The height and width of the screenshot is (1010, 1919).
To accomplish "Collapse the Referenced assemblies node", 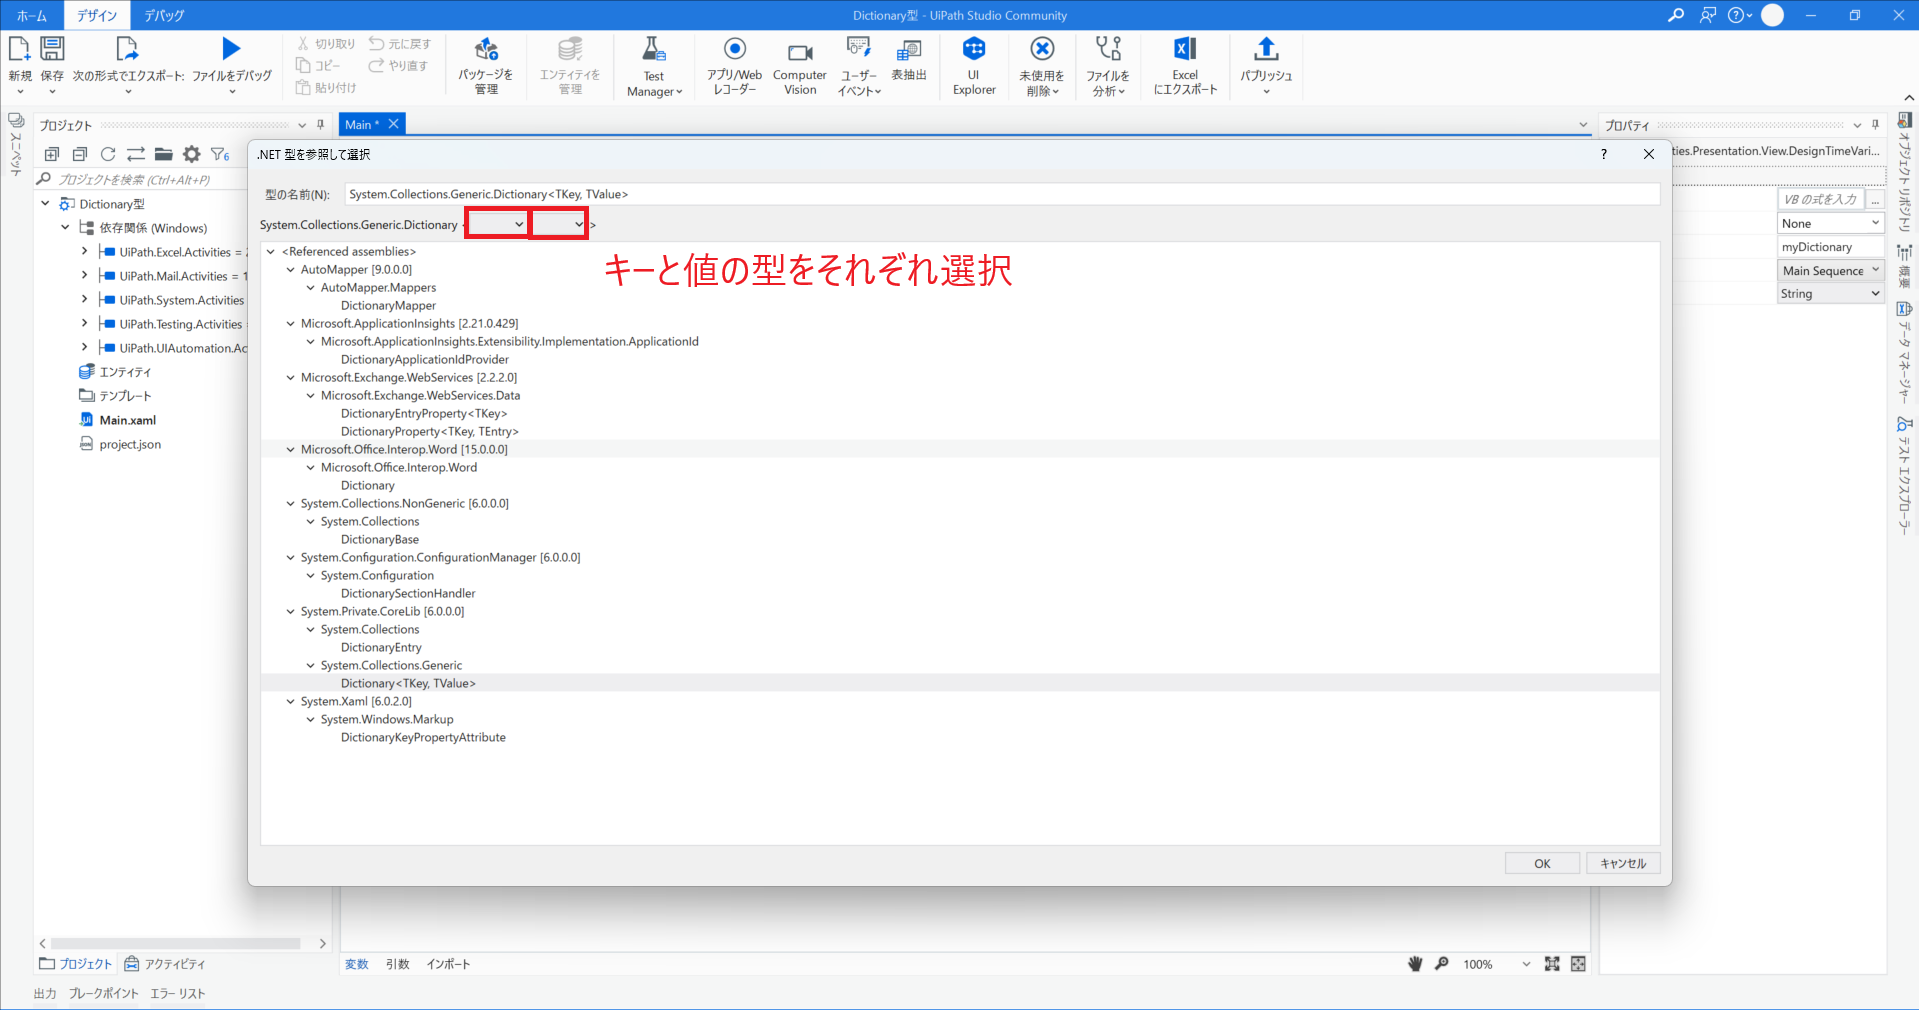I will tap(271, 252).
